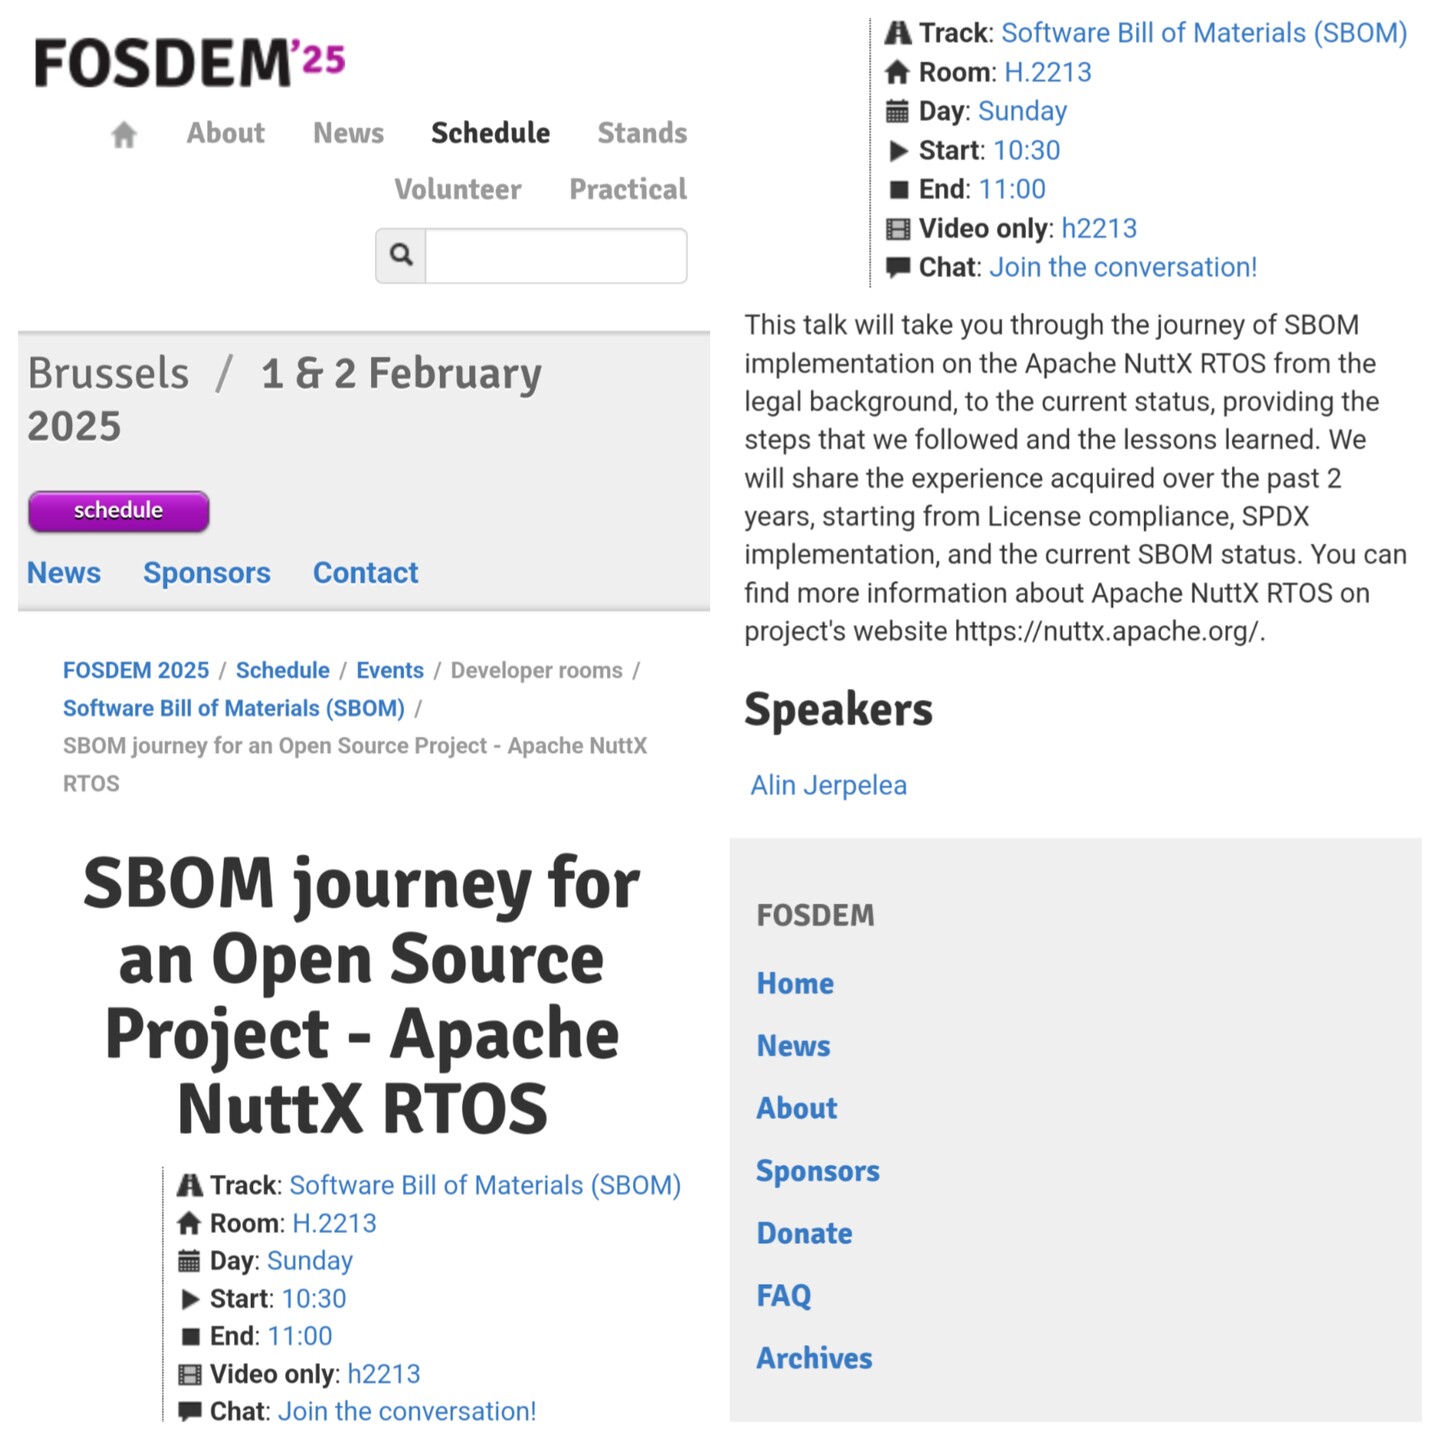Screen dimensions: 1440x1440
Task: Click the magnifier search icon
Action: [401, 255]
